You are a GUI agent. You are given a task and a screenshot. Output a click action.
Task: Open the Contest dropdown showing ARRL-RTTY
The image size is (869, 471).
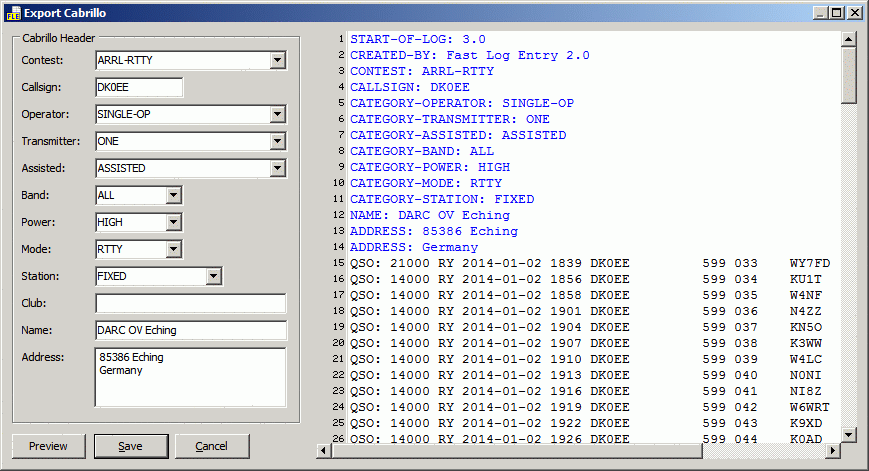[x=277, y=61]
